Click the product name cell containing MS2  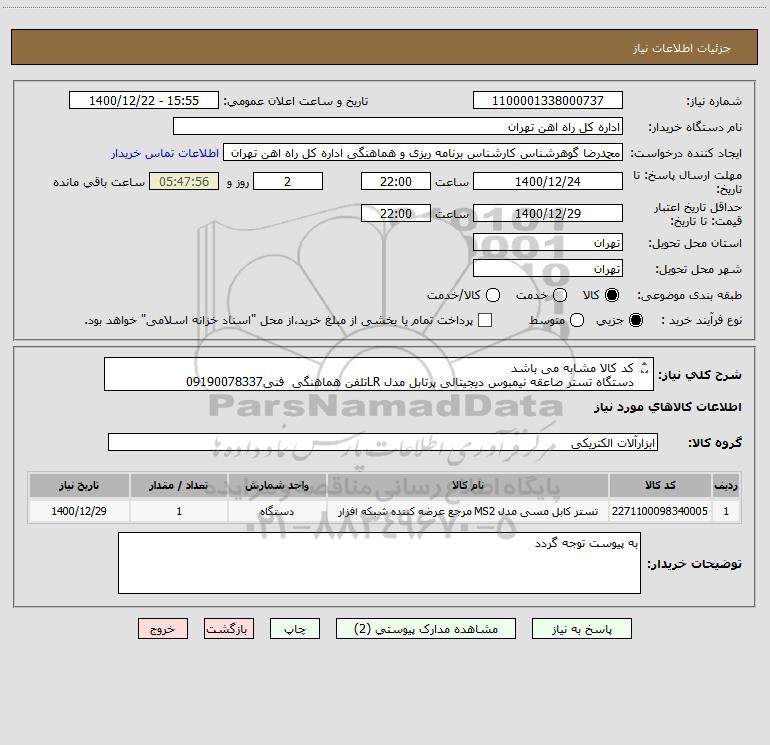(x=468, y=511)
